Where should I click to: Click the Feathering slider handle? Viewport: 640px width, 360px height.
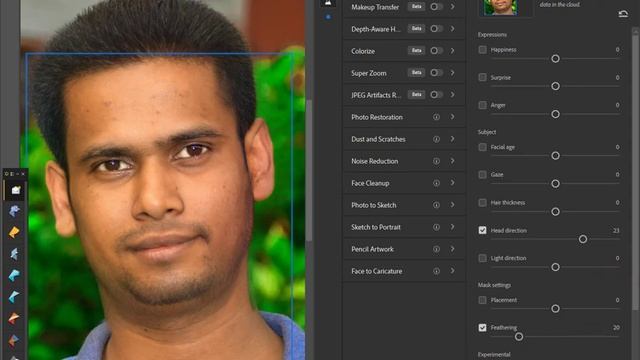(519, 337)
